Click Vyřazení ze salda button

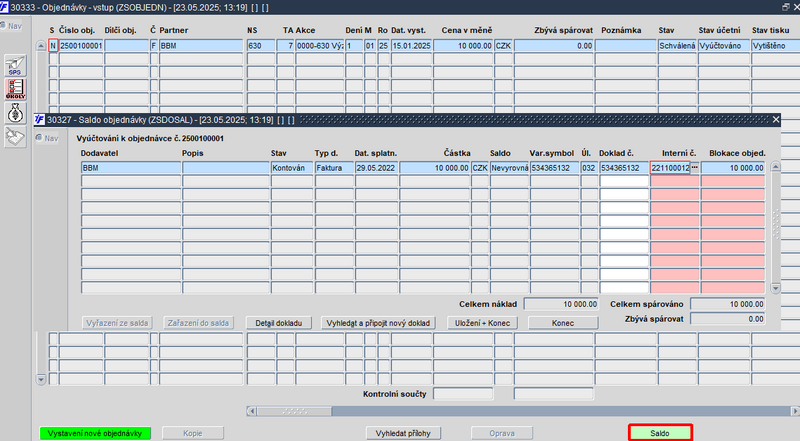pyautogui.click(x=117, y=323)
